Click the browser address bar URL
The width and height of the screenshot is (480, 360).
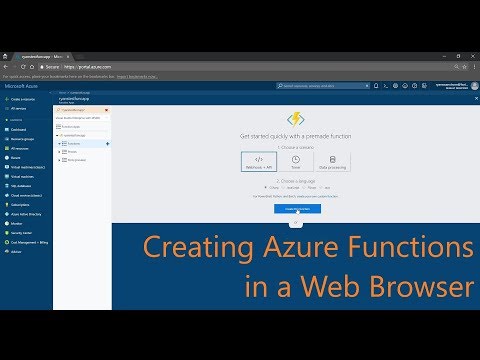tap(88, 67)
